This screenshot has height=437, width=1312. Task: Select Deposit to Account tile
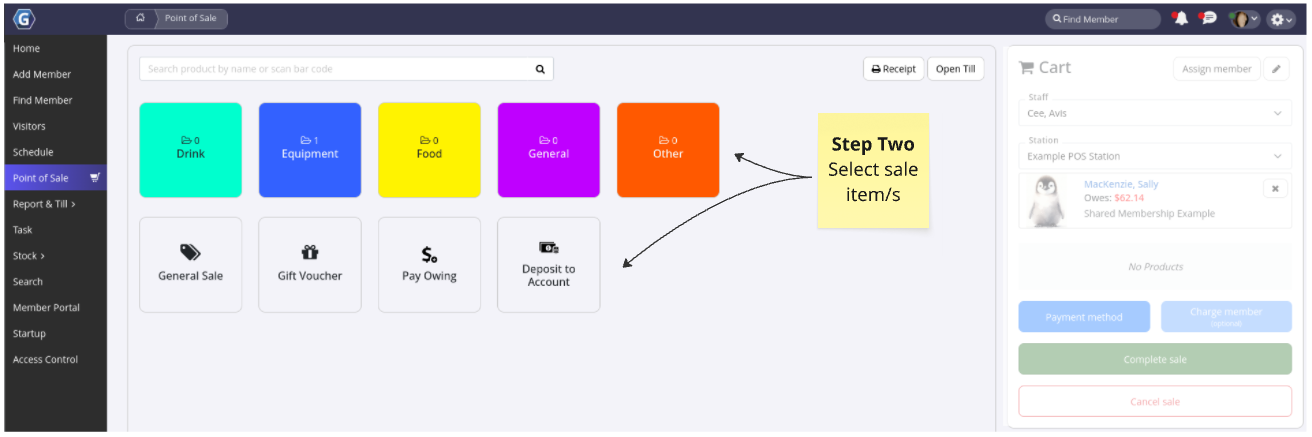[549, 265]
